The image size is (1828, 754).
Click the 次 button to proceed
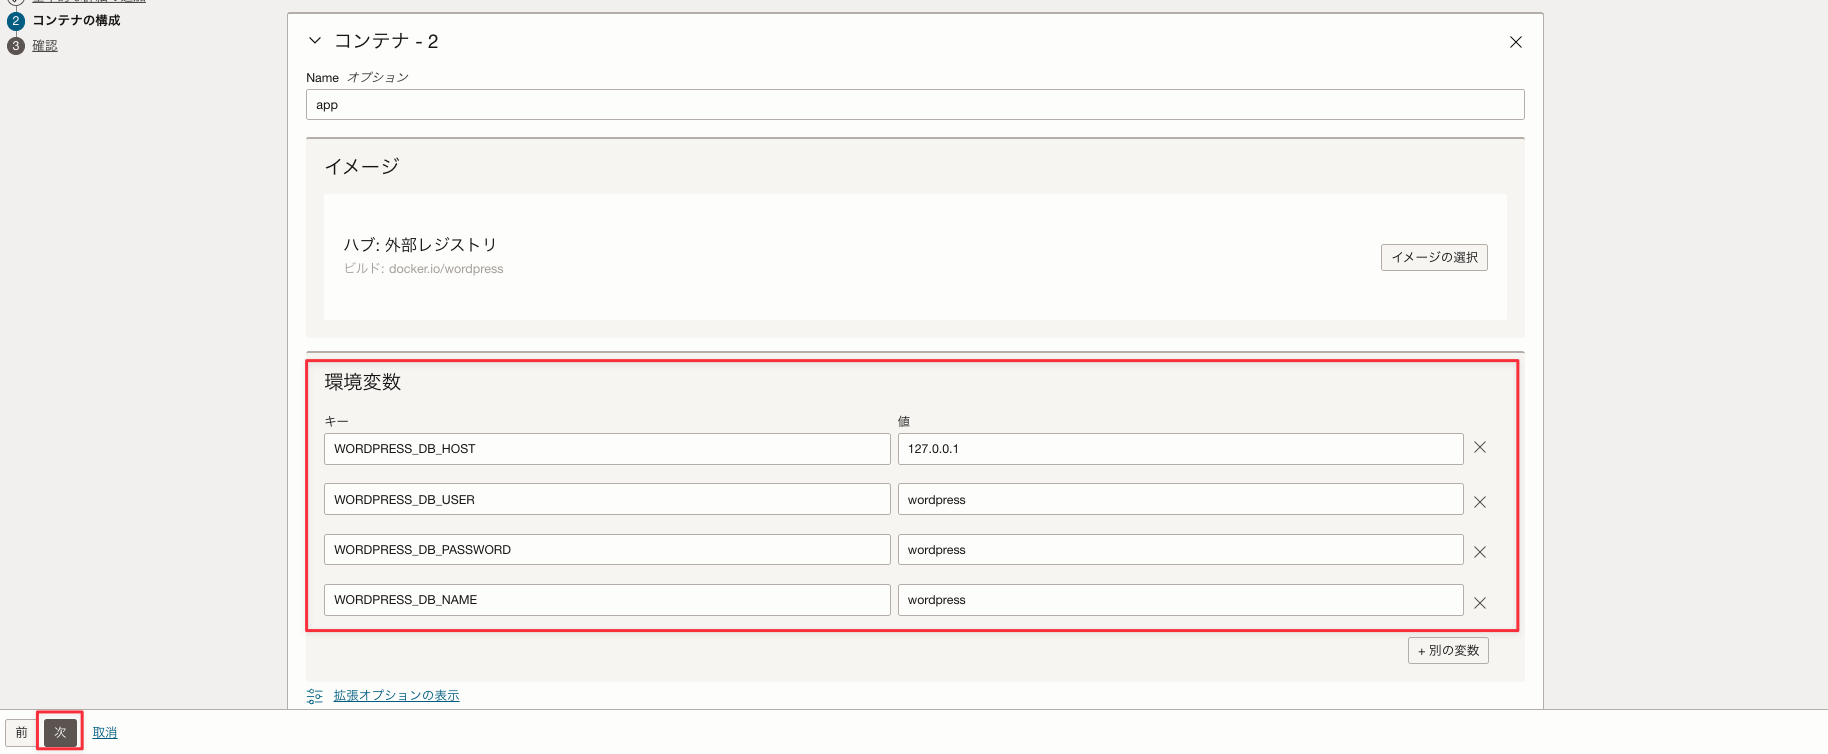[x=60, y=733]
